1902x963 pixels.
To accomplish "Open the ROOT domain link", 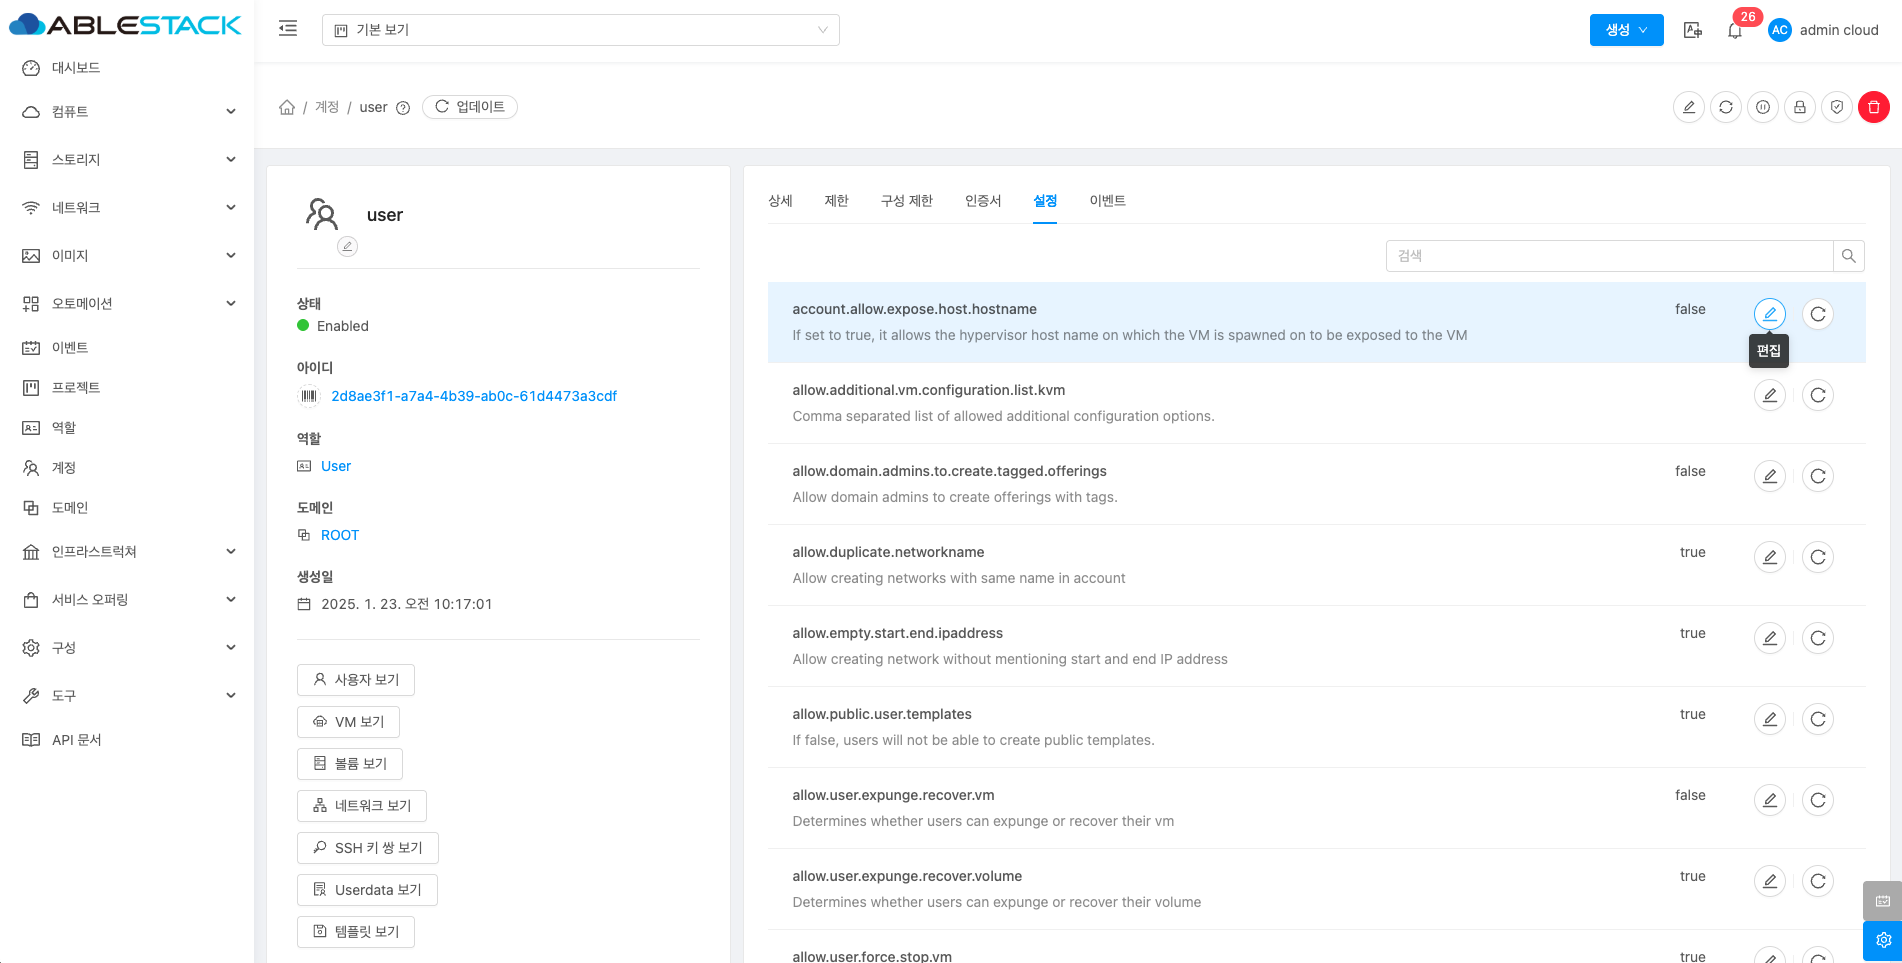I will (340, 535).
